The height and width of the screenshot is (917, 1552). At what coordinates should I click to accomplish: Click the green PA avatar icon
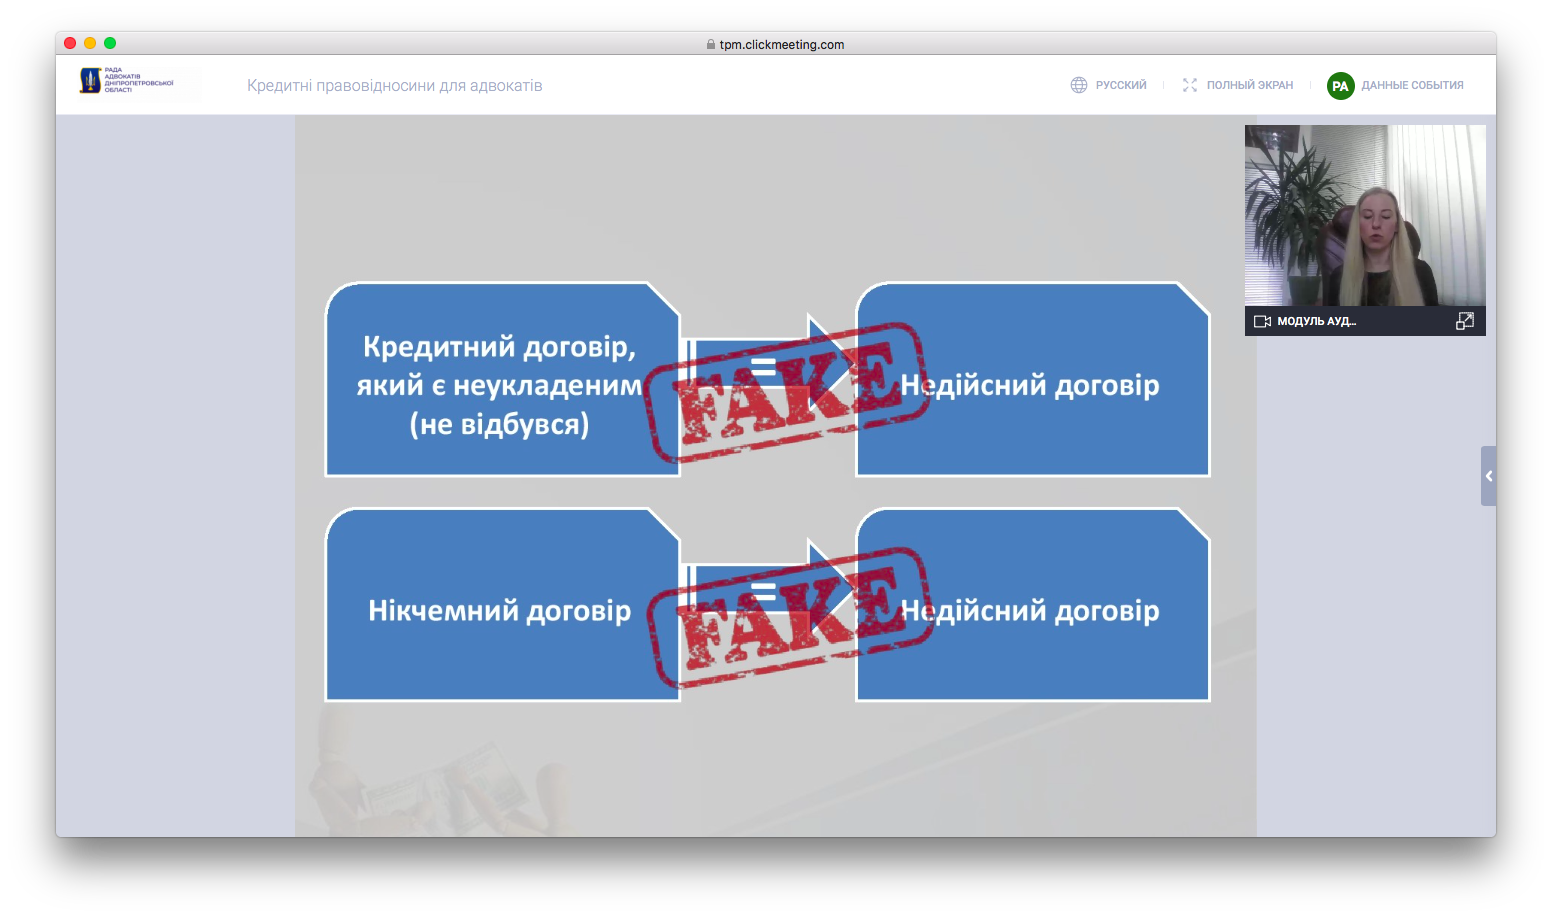tap(1340, 86)
